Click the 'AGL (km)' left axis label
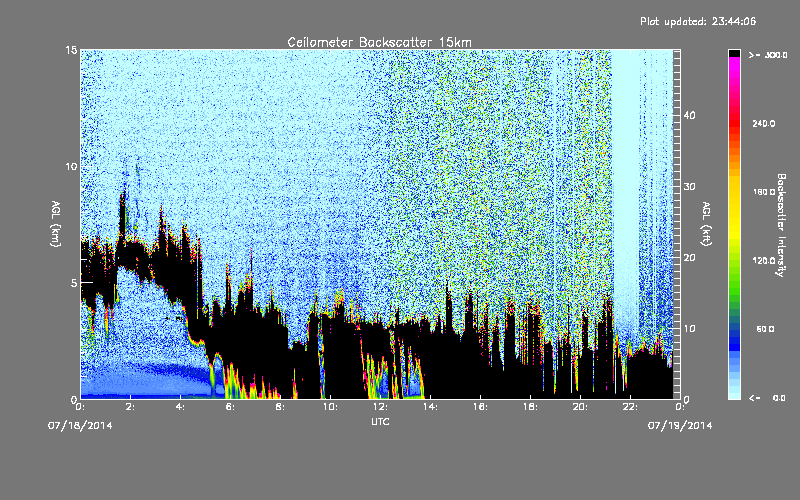Image resolution: width=800 pixels, height=500 pixels. 56,223
